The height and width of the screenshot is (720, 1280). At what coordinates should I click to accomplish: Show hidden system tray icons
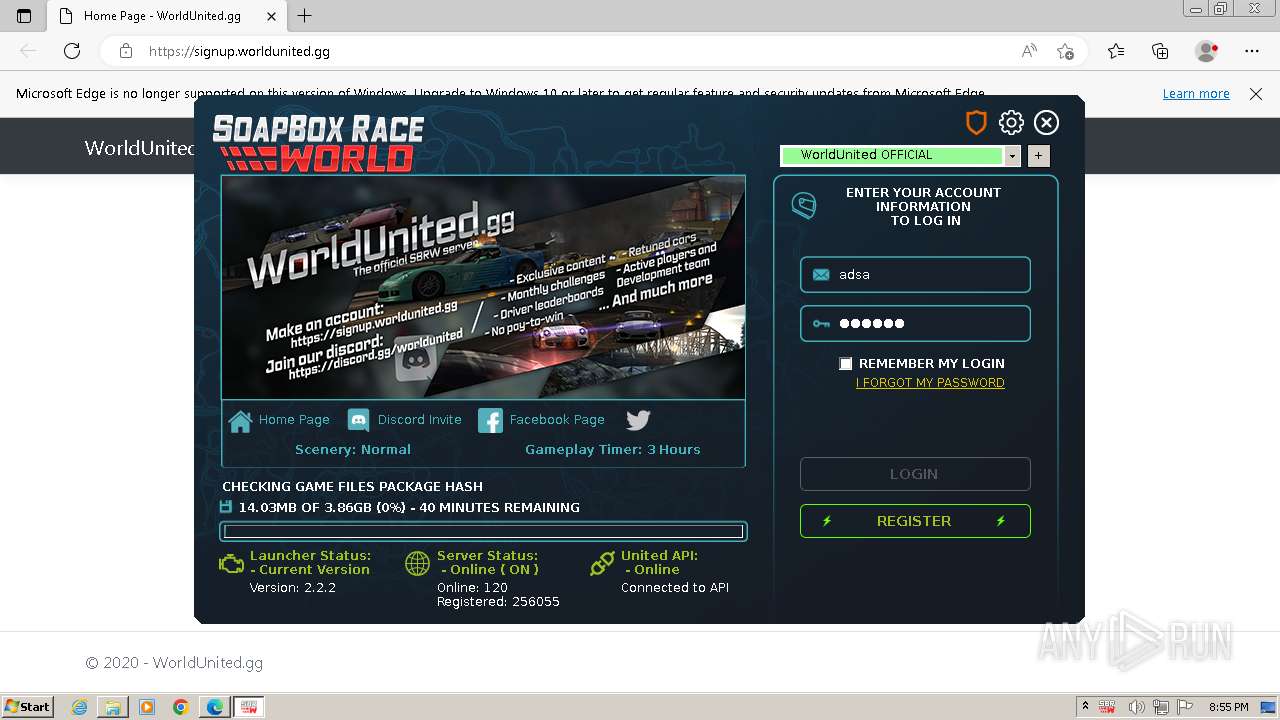[x=1085, y=707]
